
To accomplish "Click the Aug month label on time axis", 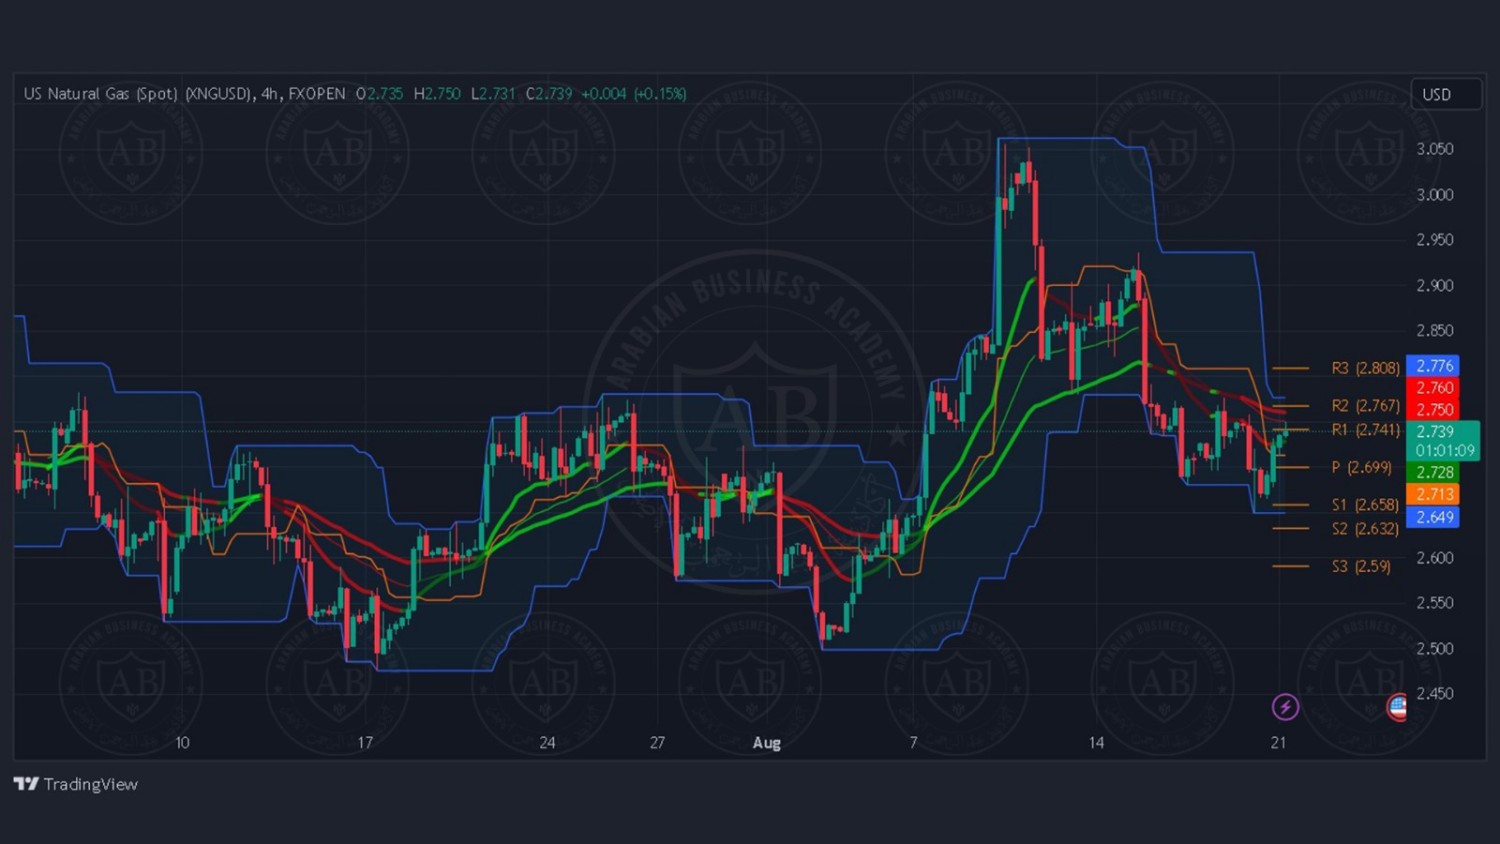I will (767, 743).
